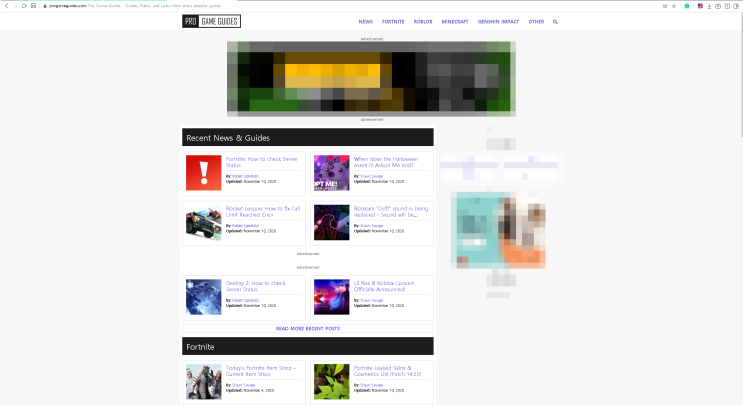The height and width of the screenshot is (405, 743).
Task: Open 'Fortnite Leaked Skins & Cosmetics List' article
Action: [387, 371]
